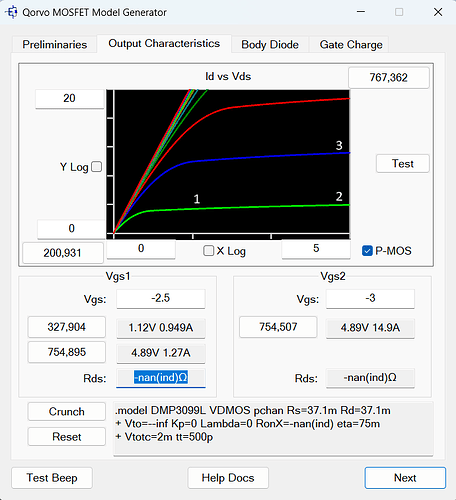Viewport: 456px width, 500px height.
Task: Click the Vgs1 Rds value field
Action: point(161,378)
